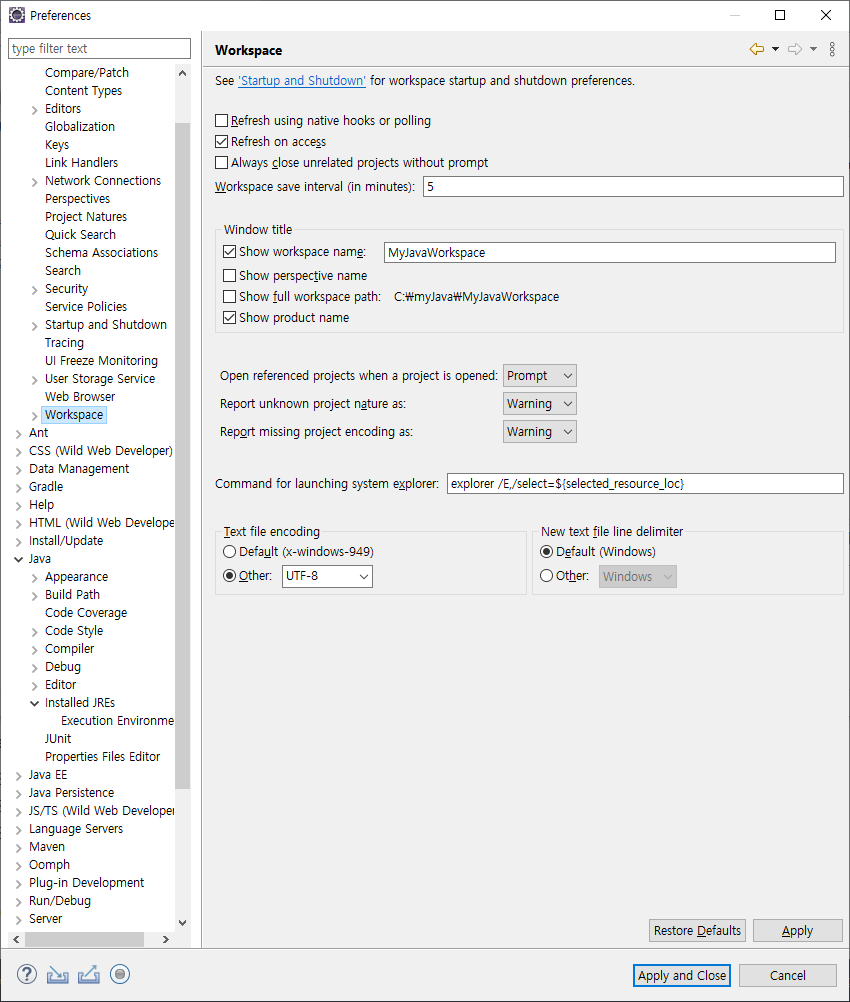Screen dimensions: 850x1002
Task: Expand the Code Style node
Action: click(x=35, y=632)
